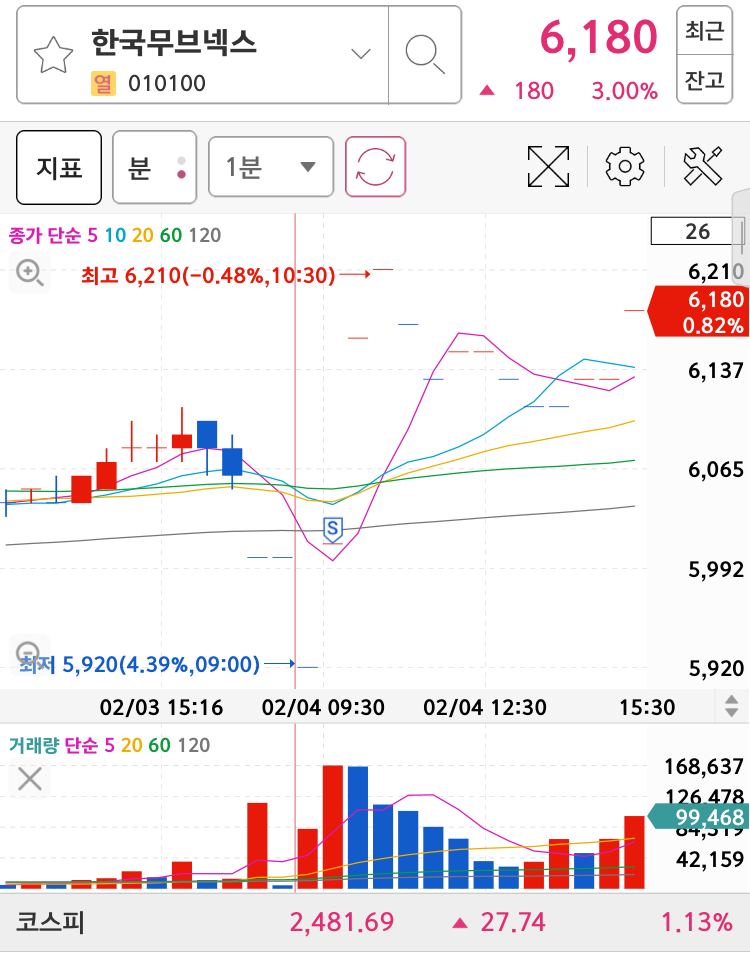The image size is (750, 958).
Task: Click the 99,468 volume tag on axis
Action: pos(697,817)
